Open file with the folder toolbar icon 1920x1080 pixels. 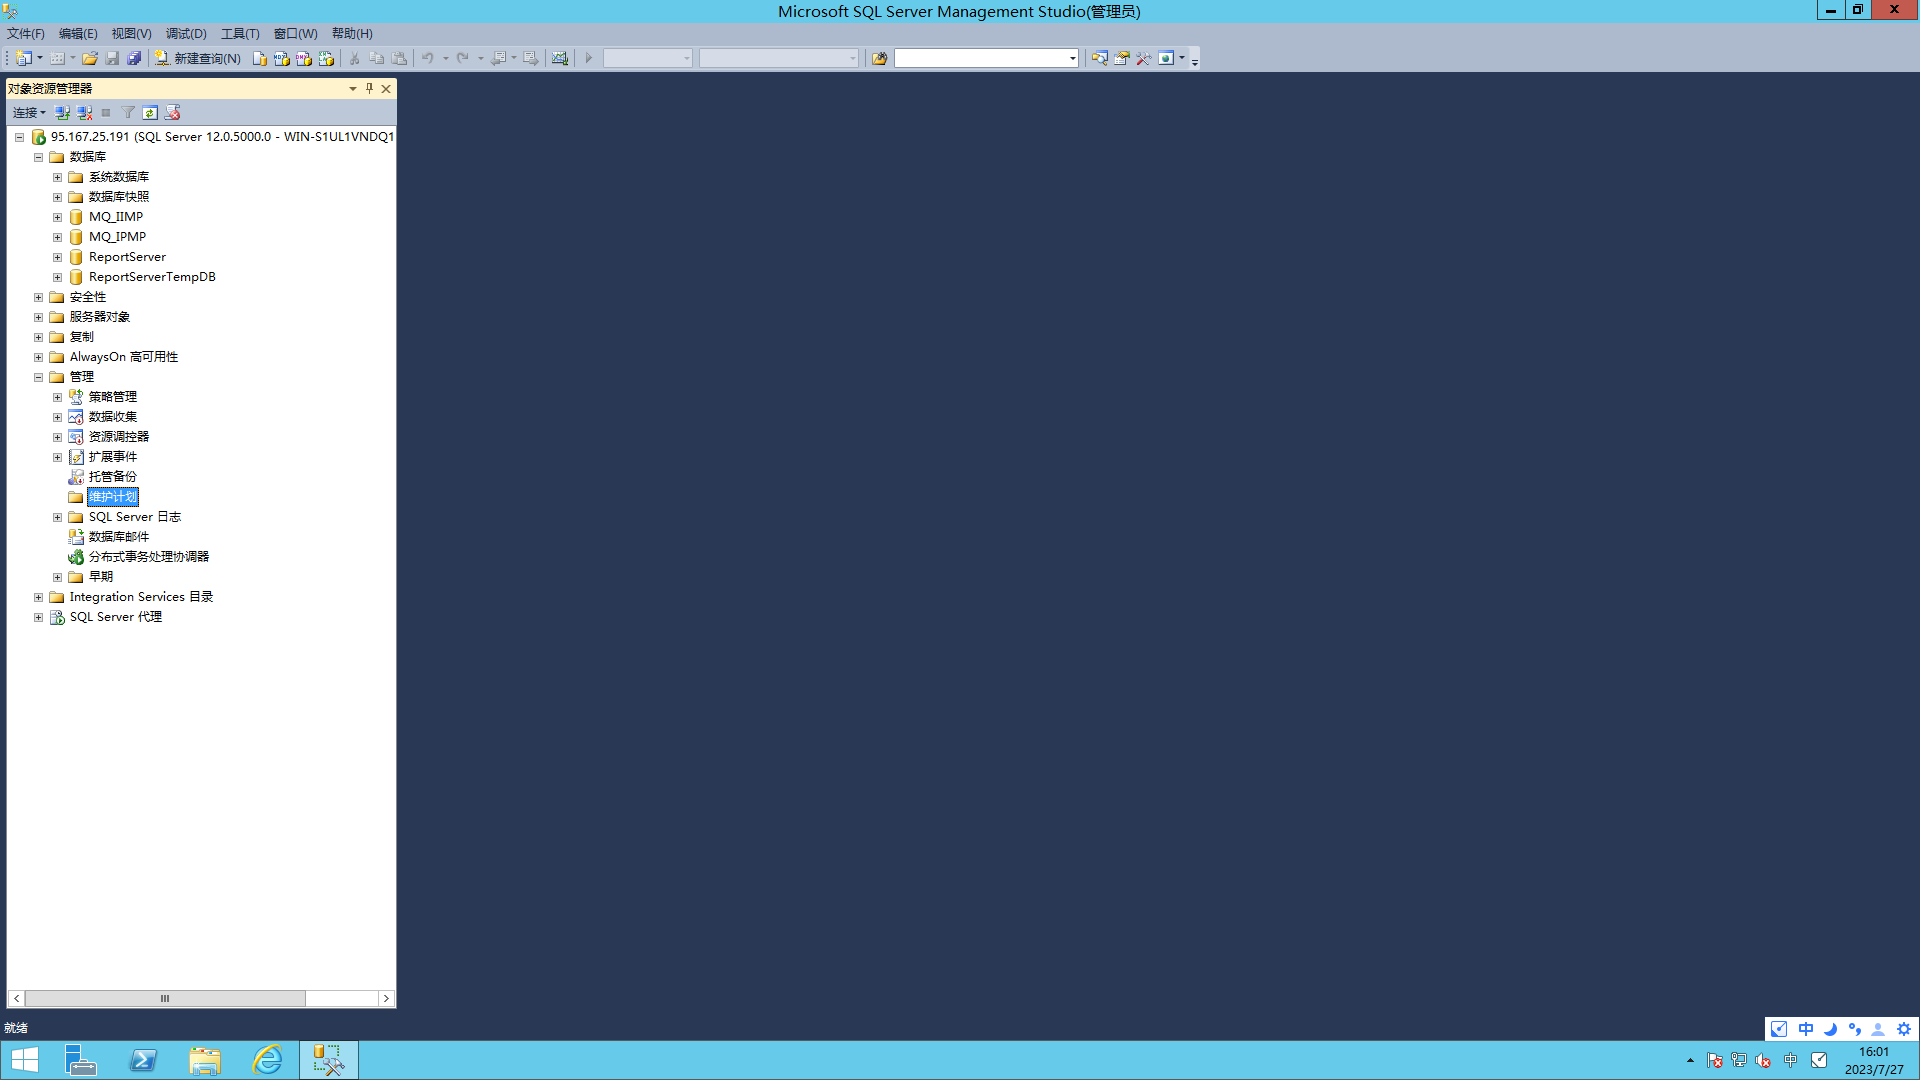pos(90,58)
